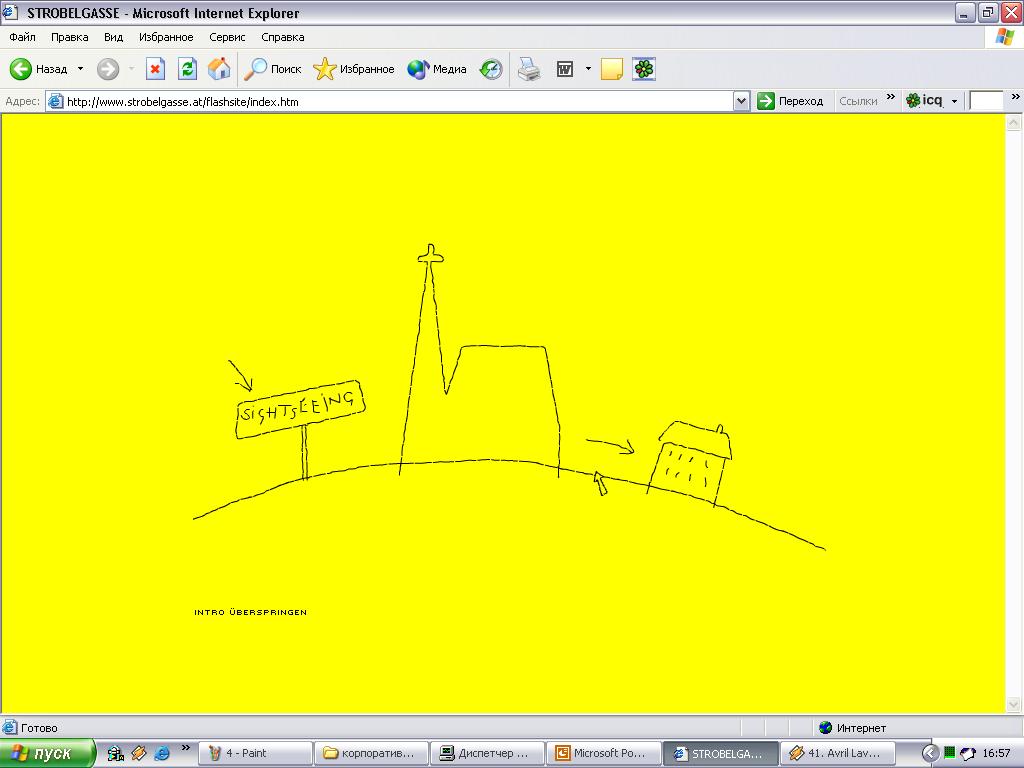Go to the Home page icon
This screenshot has width=1024, height=768.
click(219, 69)
